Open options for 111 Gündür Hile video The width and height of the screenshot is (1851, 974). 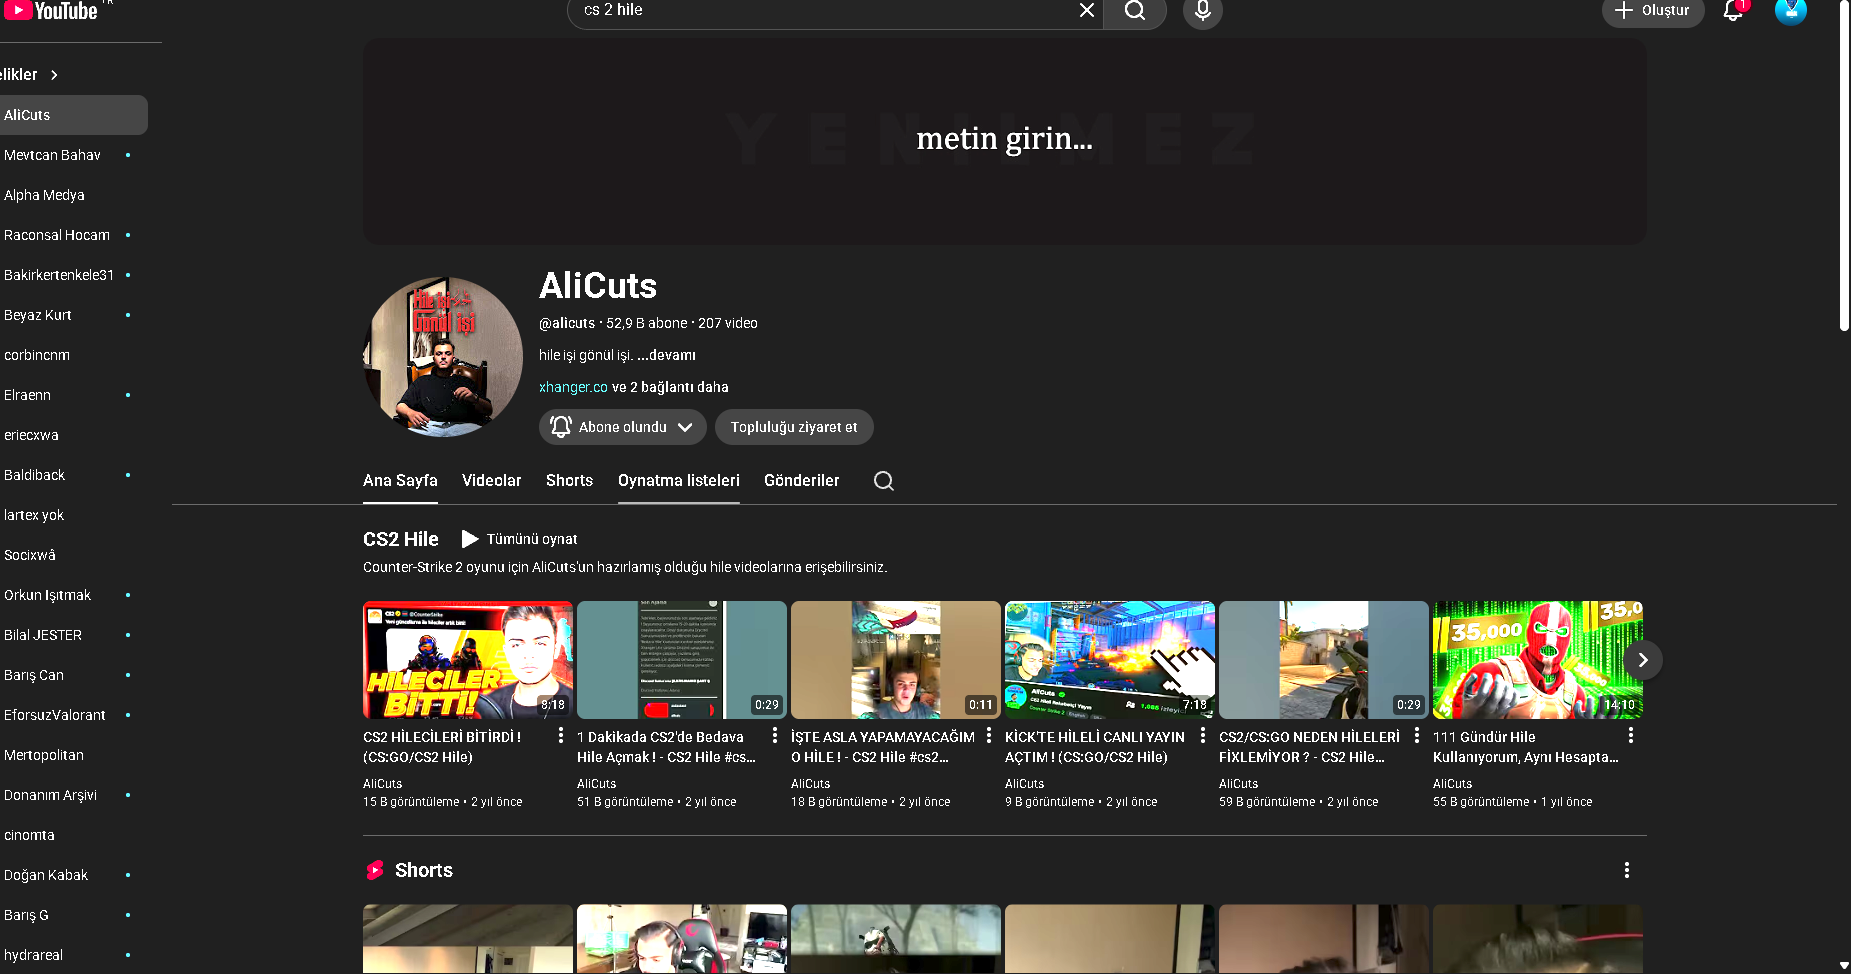(1631, 736)
